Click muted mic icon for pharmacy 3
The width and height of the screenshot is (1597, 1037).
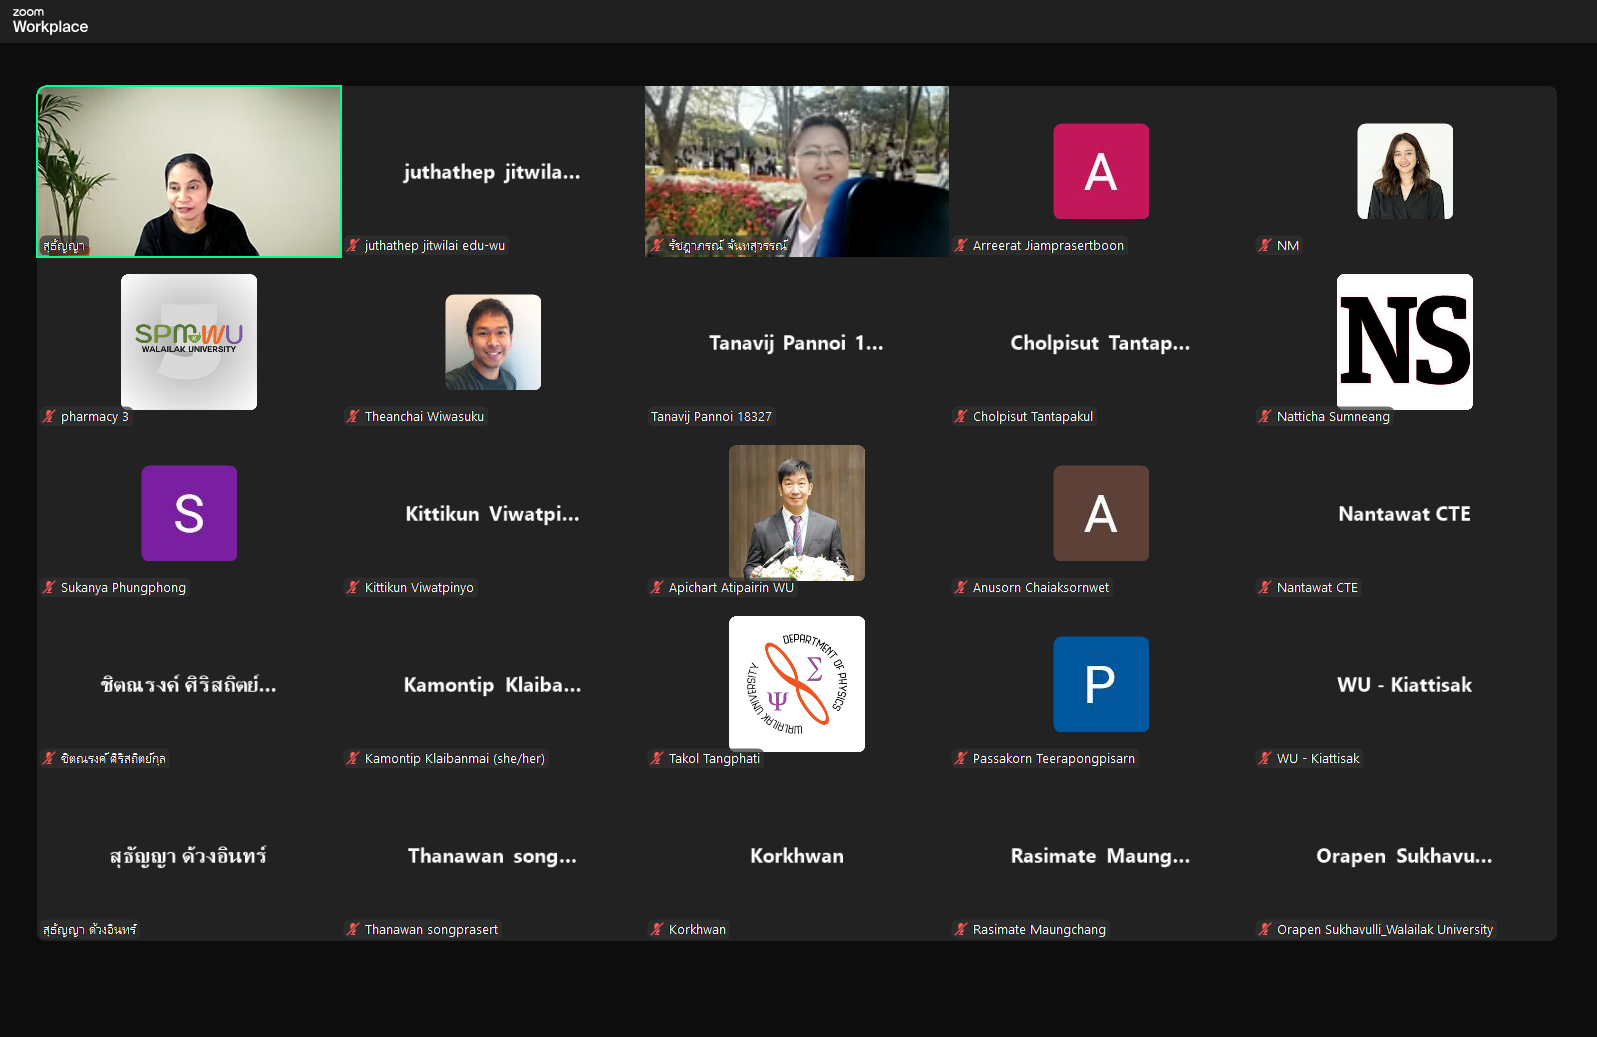(x=49, y=417)
